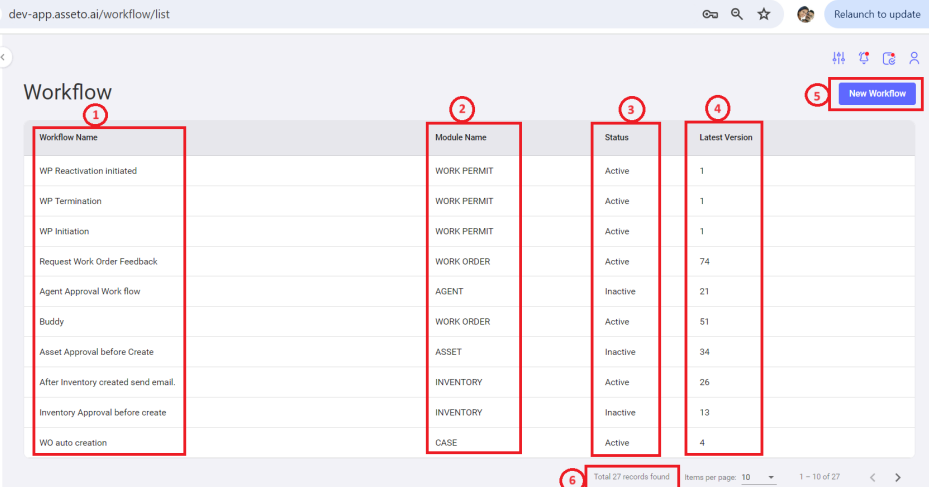Click version 51 cell
The width and height of the screenshot is (929, 487).
pyautogui.click(x=704, y=322)
